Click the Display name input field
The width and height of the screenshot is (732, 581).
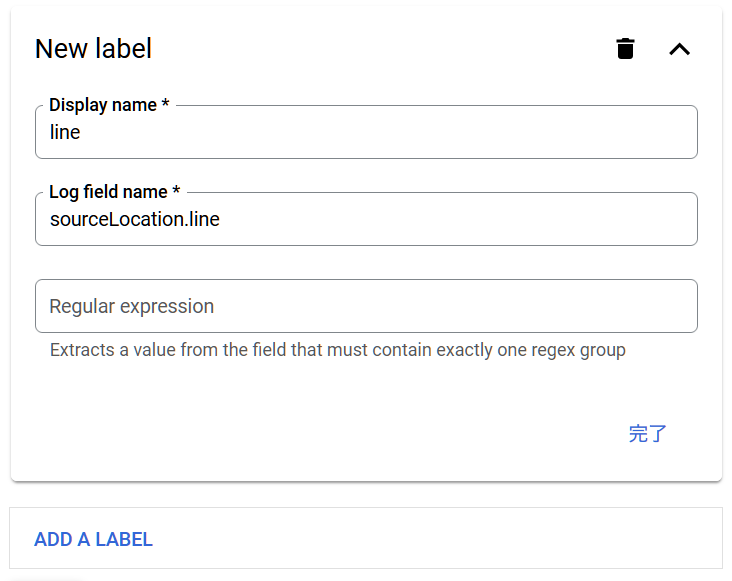(x=366, y=132)
